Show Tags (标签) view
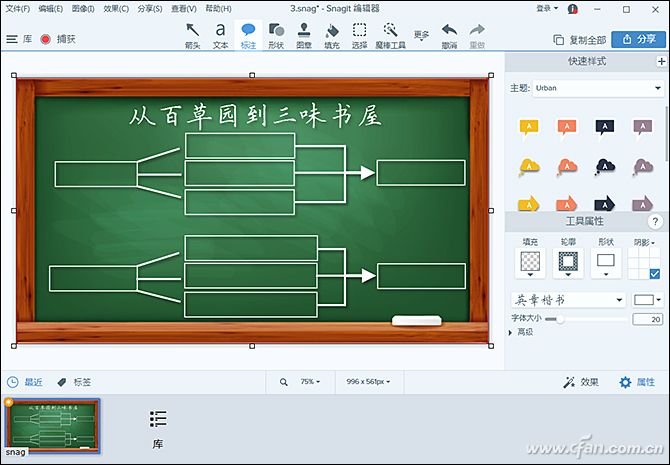This screenshot has height=465, width=670. point(74,382)
